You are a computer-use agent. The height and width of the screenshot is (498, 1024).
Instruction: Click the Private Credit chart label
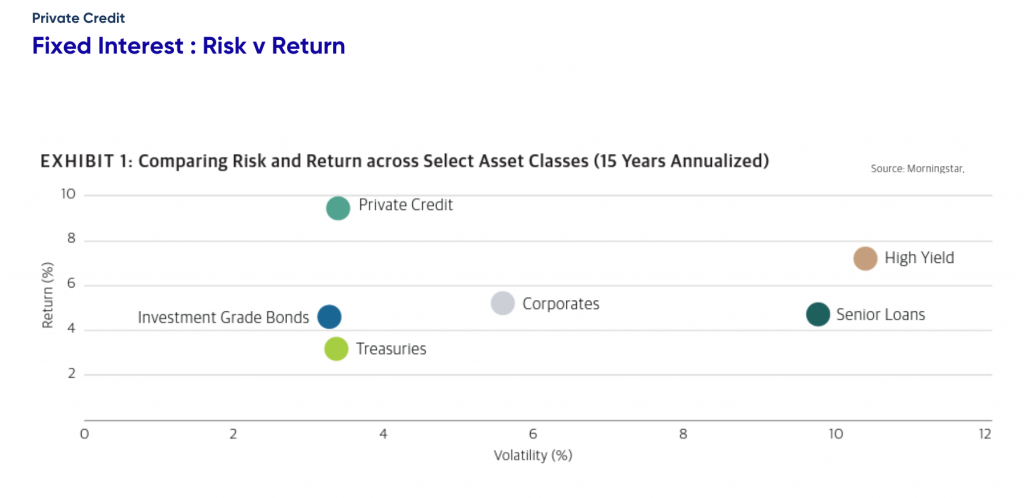(406, 205)
